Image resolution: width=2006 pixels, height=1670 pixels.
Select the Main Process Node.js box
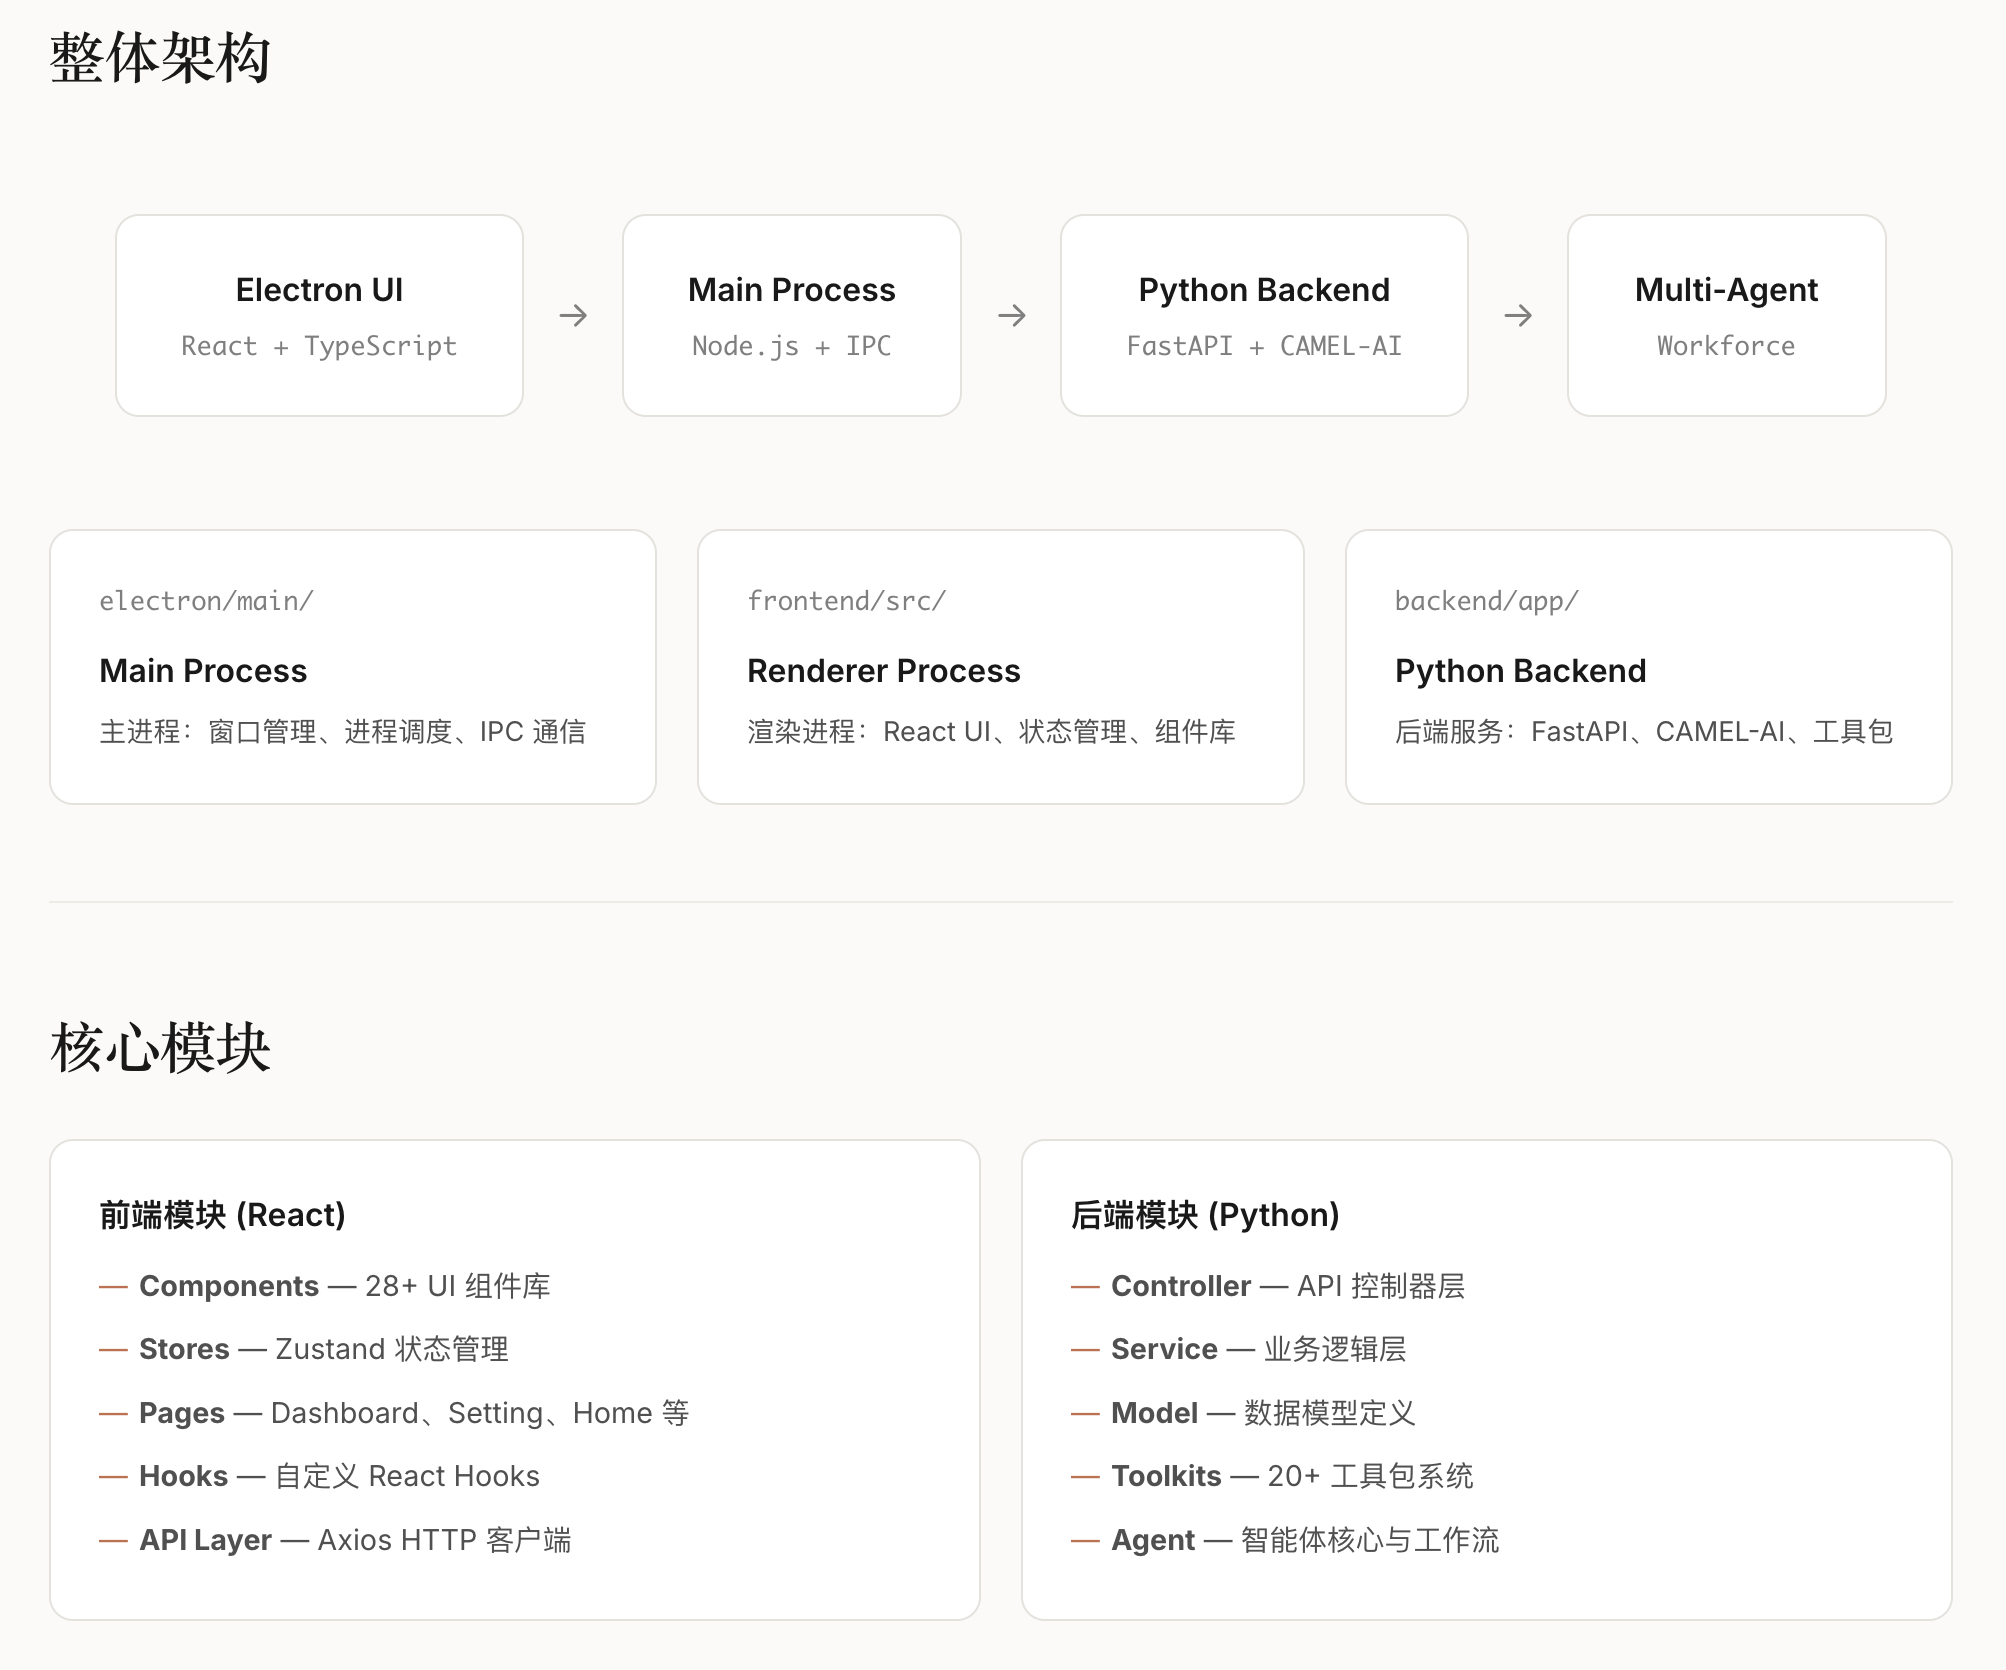tap(791, 315)
